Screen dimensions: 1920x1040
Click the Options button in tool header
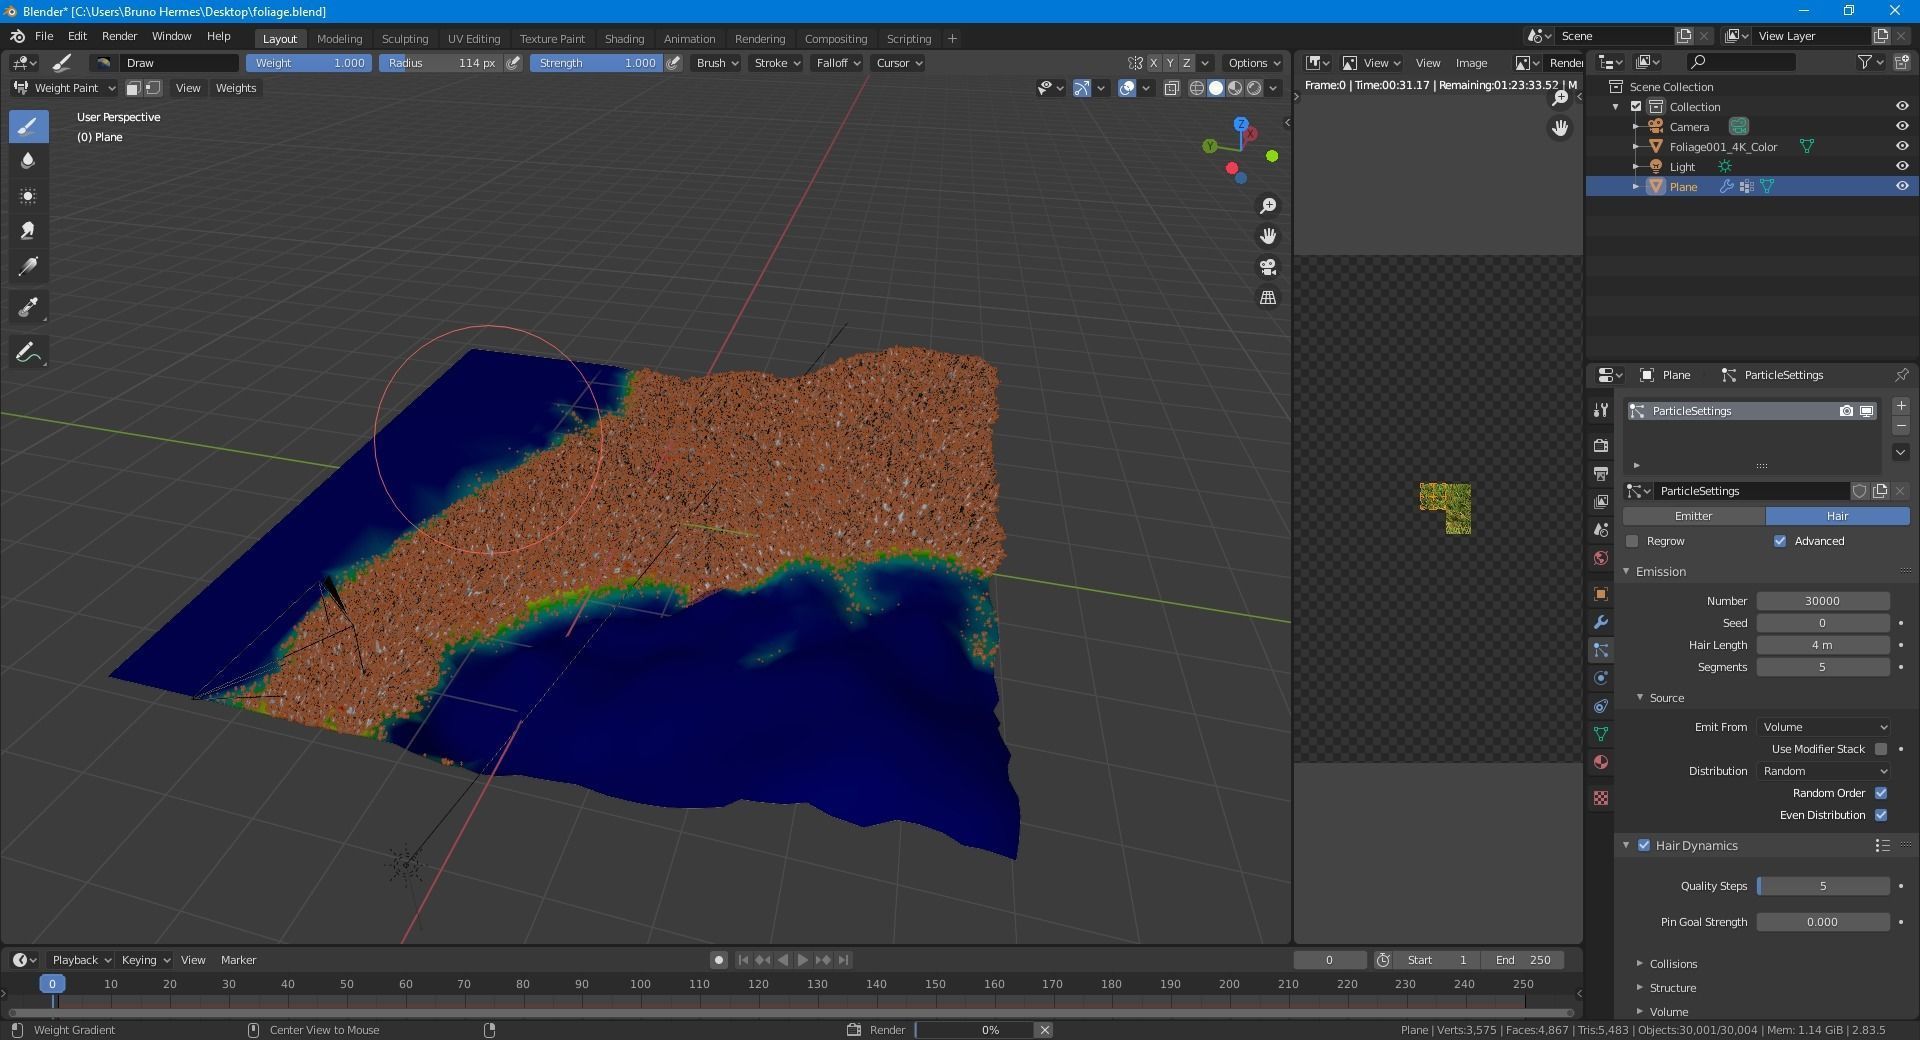(x=1254, y=63)
